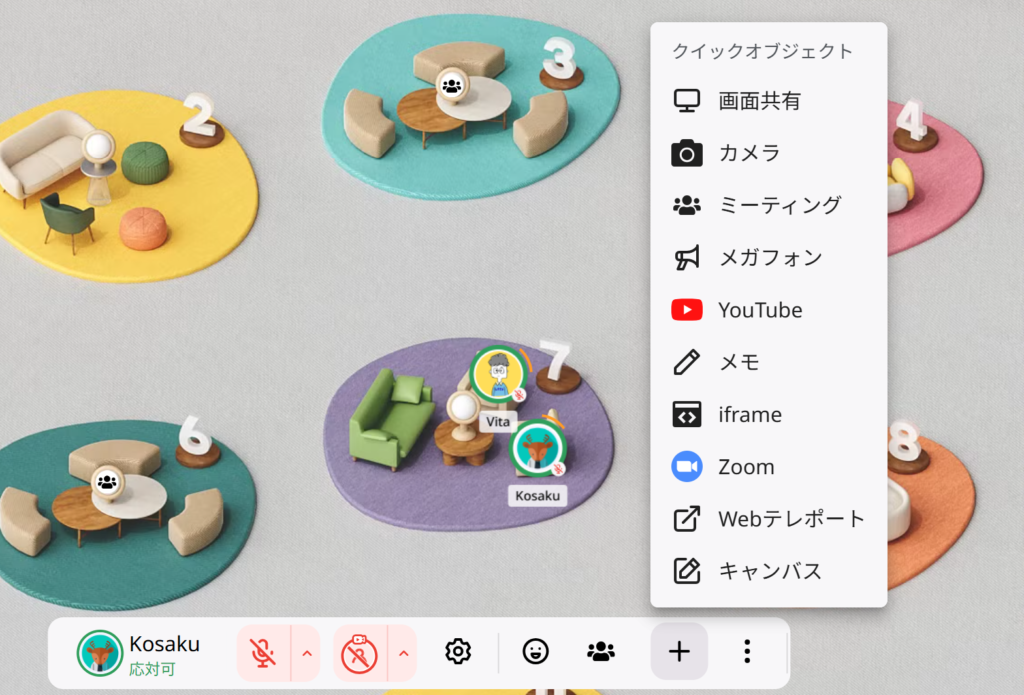Open the participants list icon in toolbar
Image resolution: width=1024 pixels, height=695 pixels.
(601, 652)
